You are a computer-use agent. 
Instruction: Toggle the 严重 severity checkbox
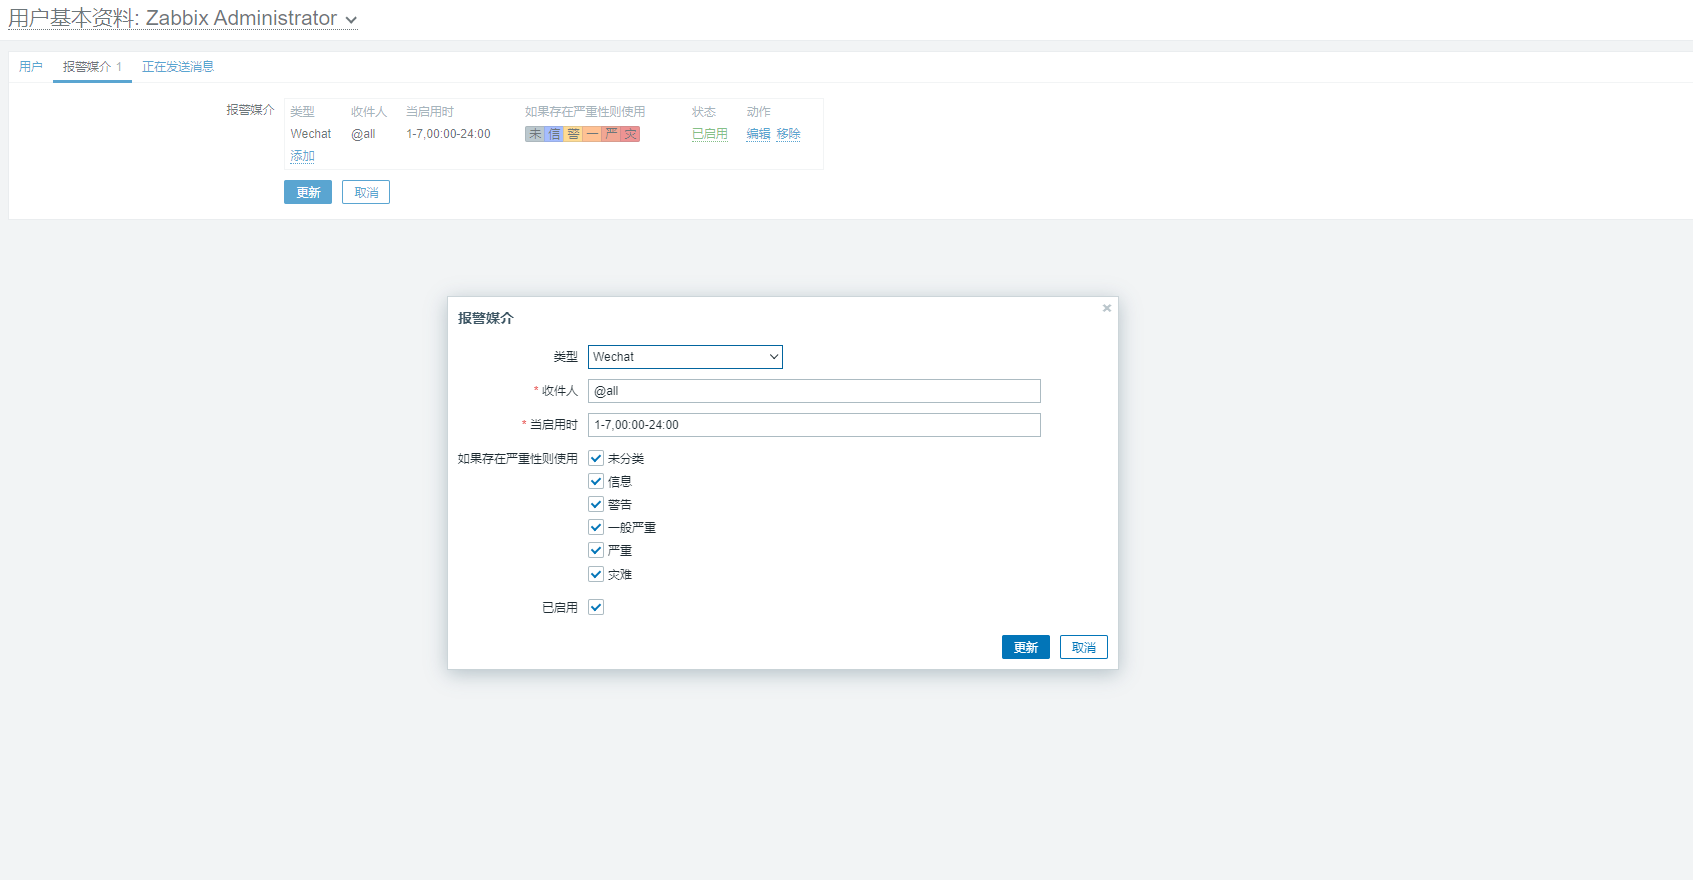pos(596,550)
